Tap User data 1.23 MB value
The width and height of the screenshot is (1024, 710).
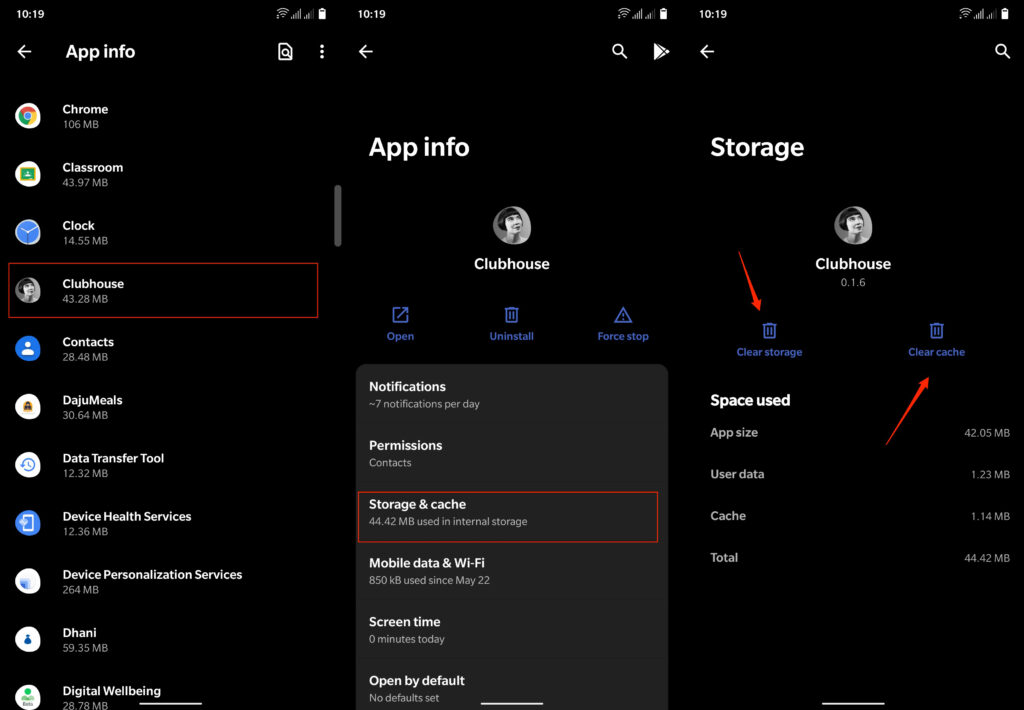990,475
